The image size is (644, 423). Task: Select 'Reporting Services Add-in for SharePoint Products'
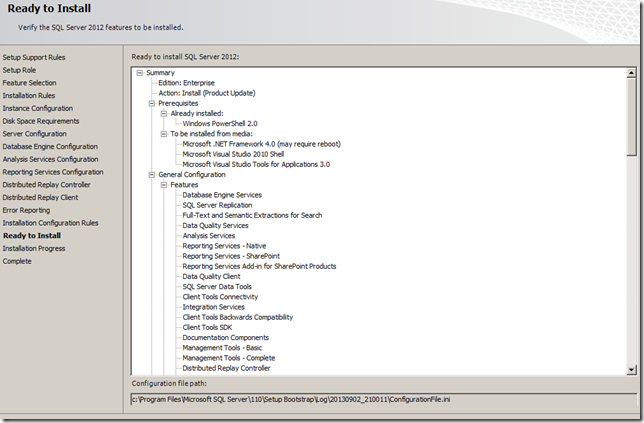click(x=259, y=266)
